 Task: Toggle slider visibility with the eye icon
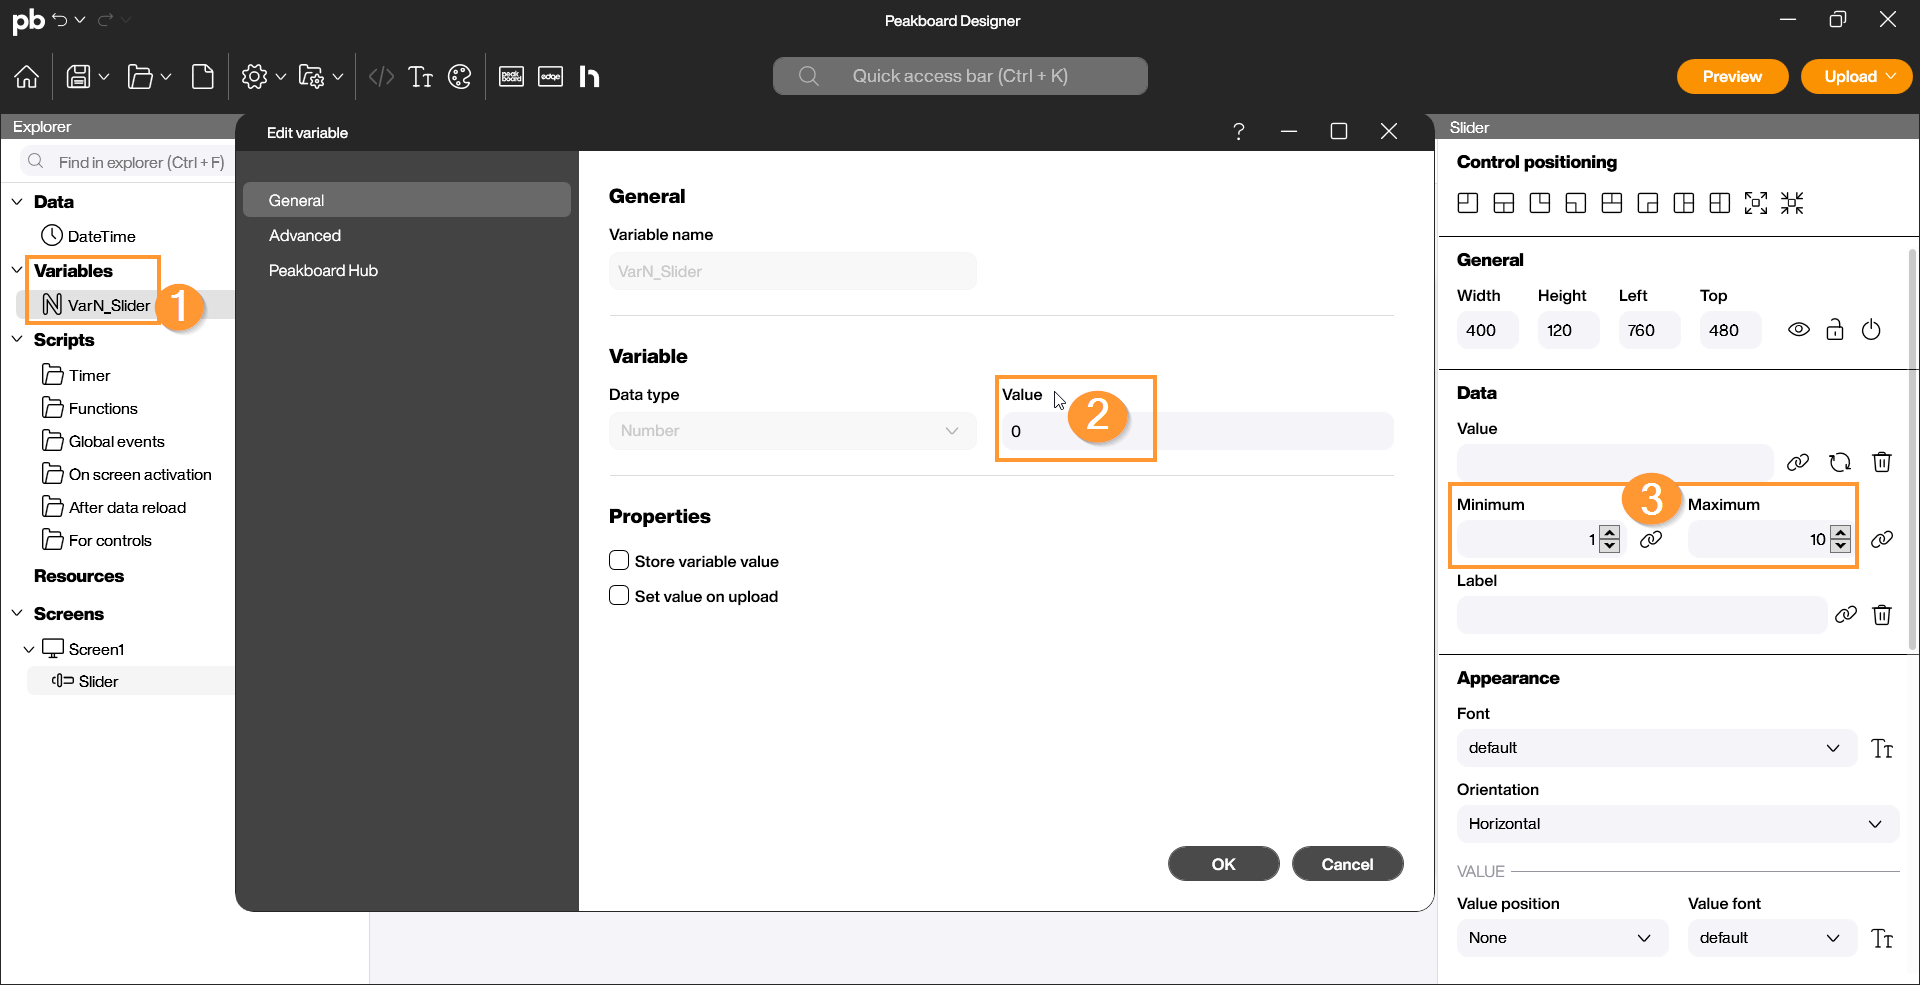click(1798, 330)
